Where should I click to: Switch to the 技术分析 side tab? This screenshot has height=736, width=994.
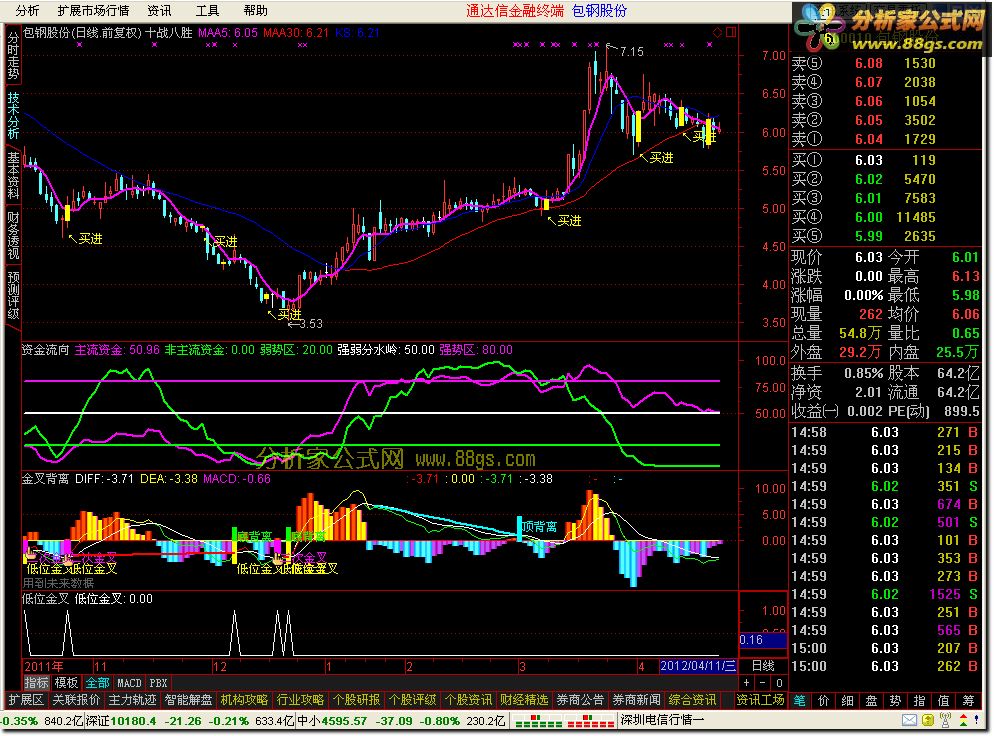(13, 115)
